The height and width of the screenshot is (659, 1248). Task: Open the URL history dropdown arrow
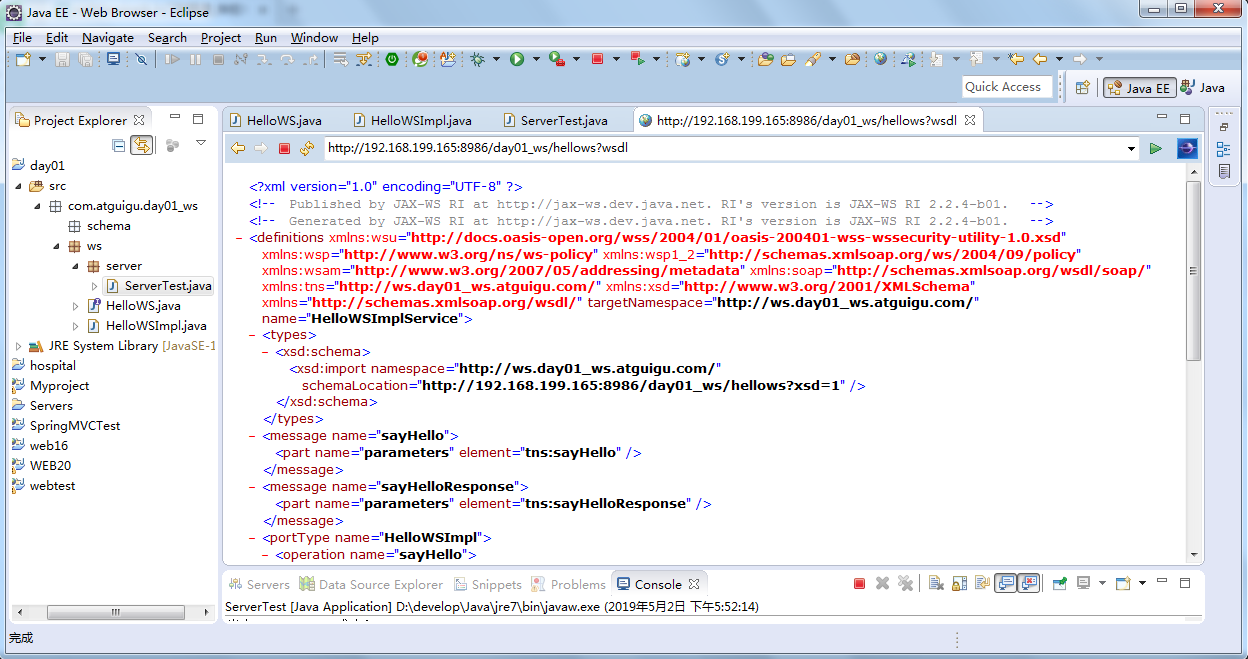[x=1132, y=148]
